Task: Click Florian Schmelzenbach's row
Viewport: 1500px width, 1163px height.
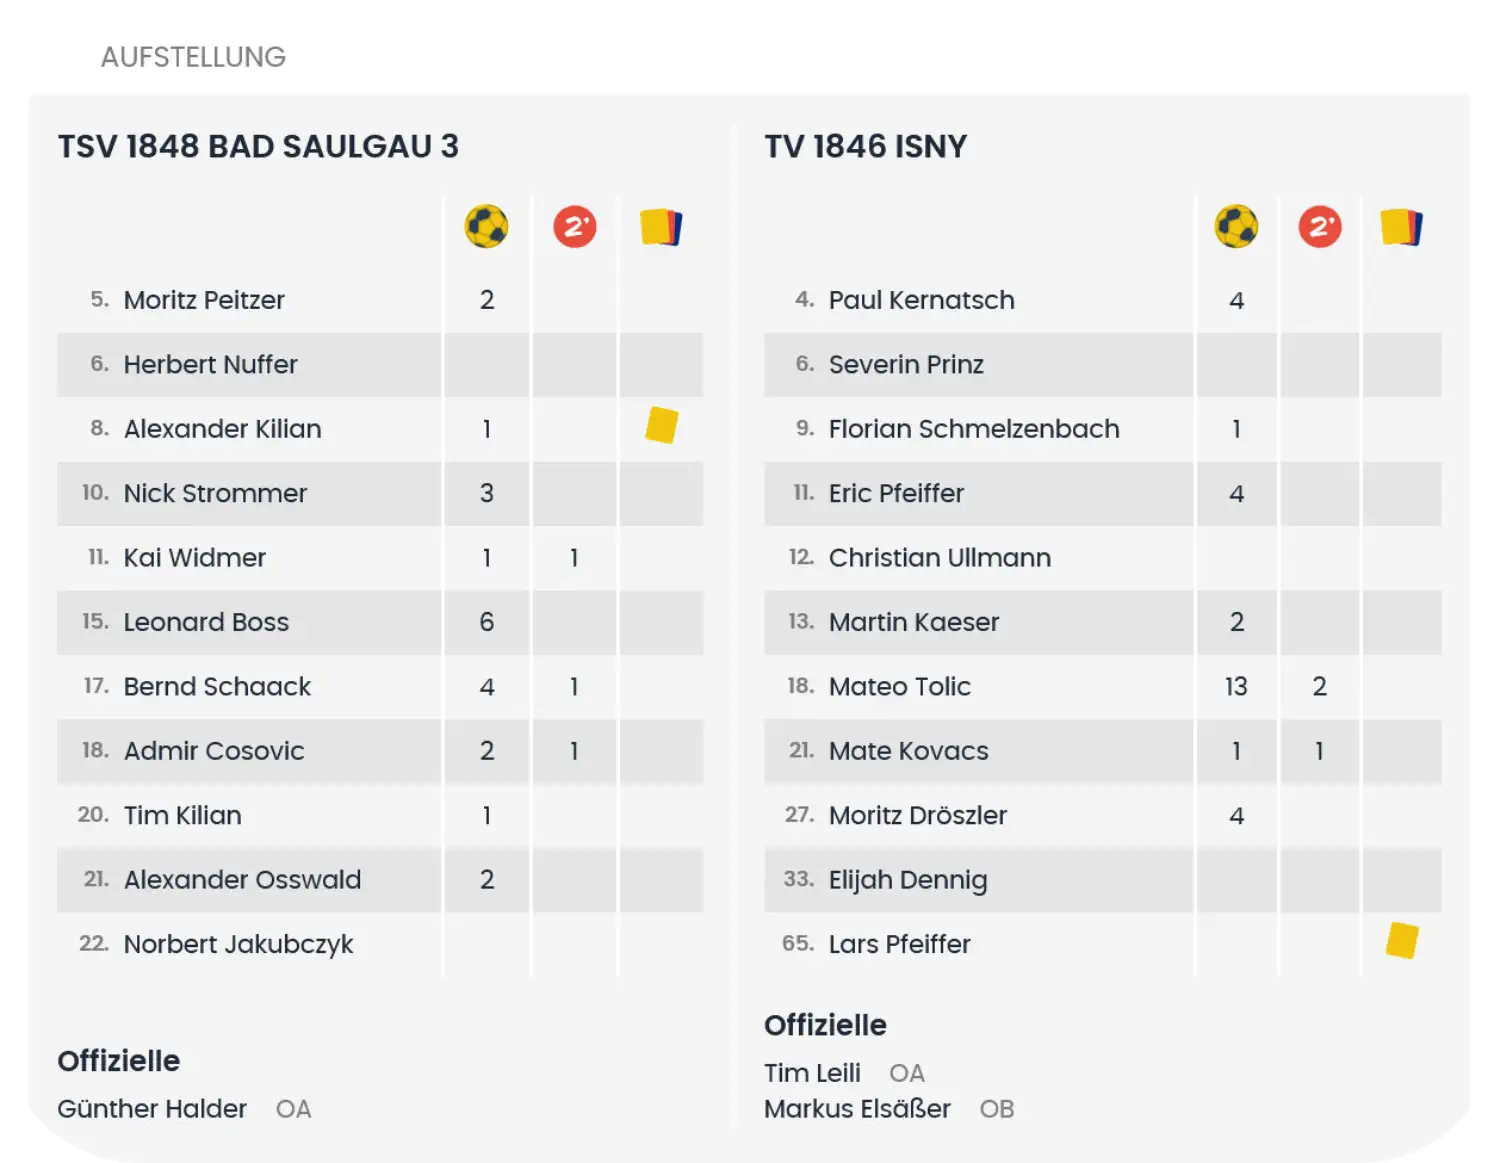Action: 973,429
